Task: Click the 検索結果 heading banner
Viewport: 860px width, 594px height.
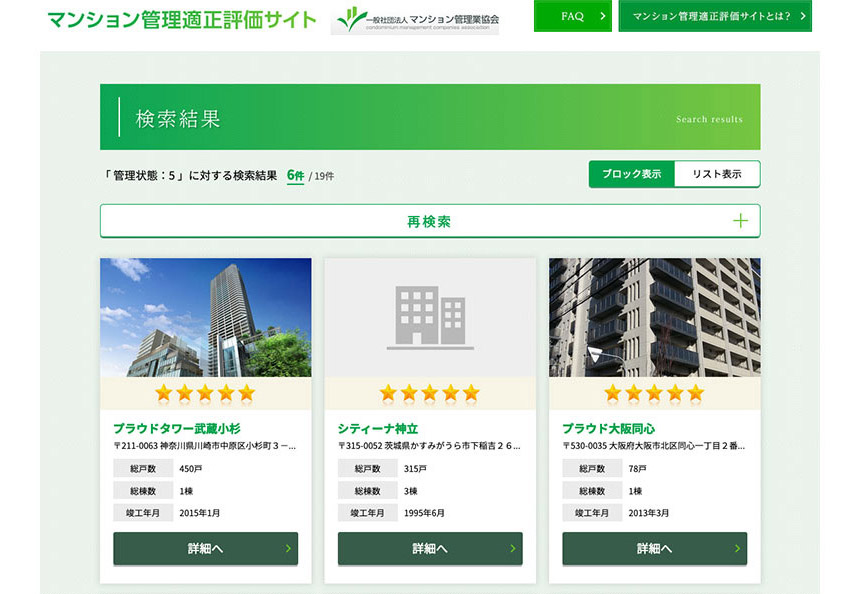Action: [430, 117]
